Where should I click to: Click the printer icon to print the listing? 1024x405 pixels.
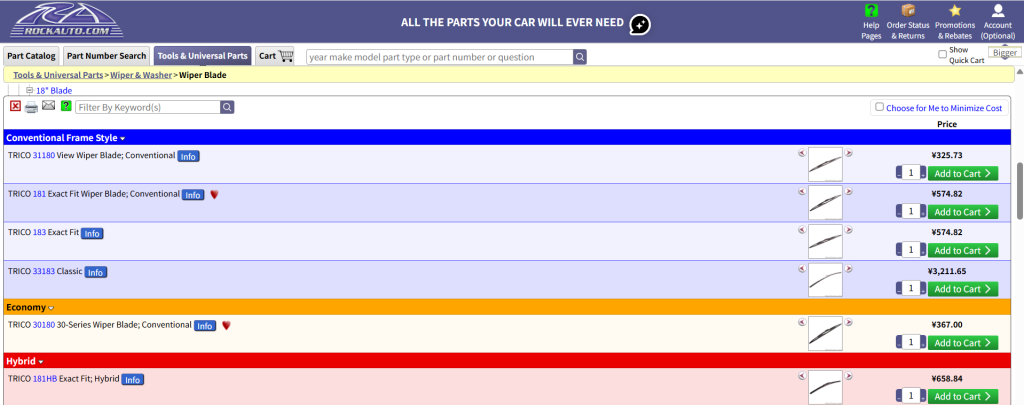click(31, 107)
